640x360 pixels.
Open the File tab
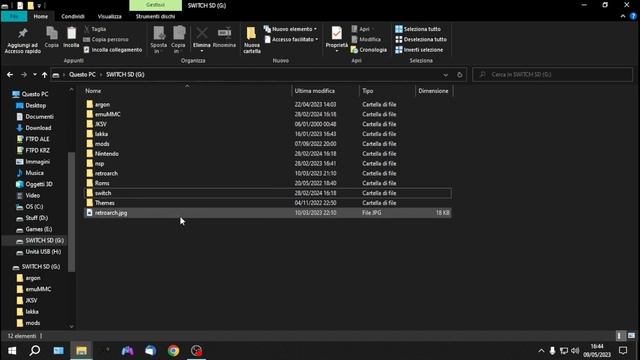tap(14, 16)
